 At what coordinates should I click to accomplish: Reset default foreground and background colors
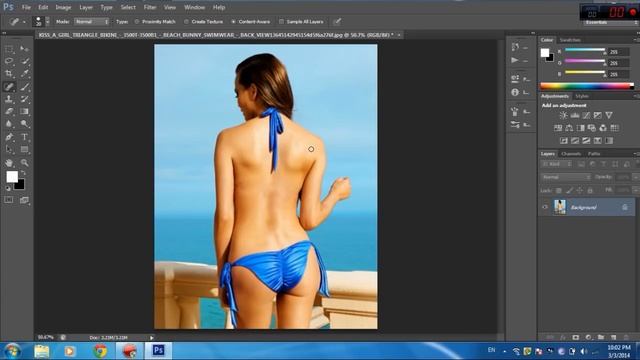[8, 188]
